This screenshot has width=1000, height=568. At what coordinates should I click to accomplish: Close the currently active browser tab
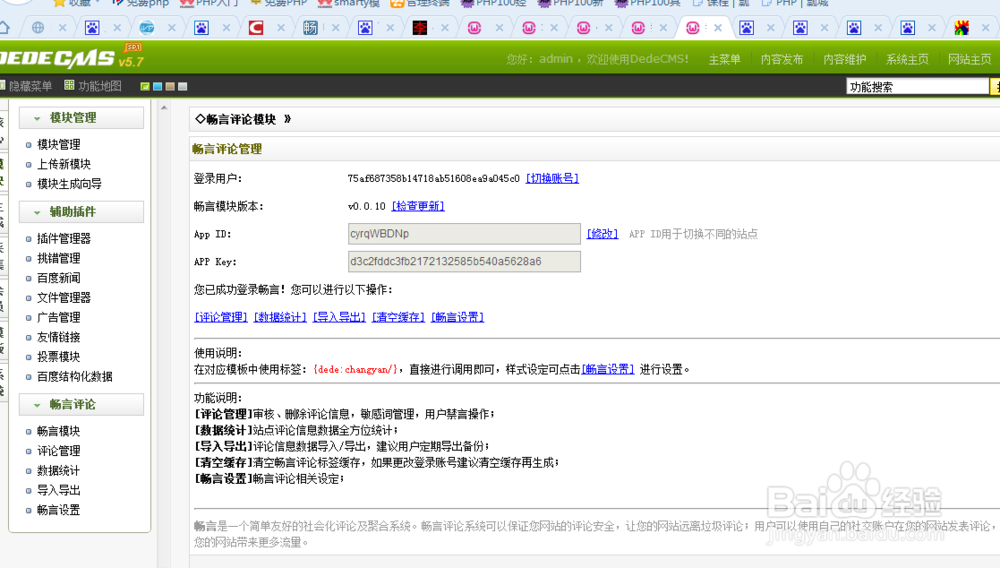pos(718,27)
